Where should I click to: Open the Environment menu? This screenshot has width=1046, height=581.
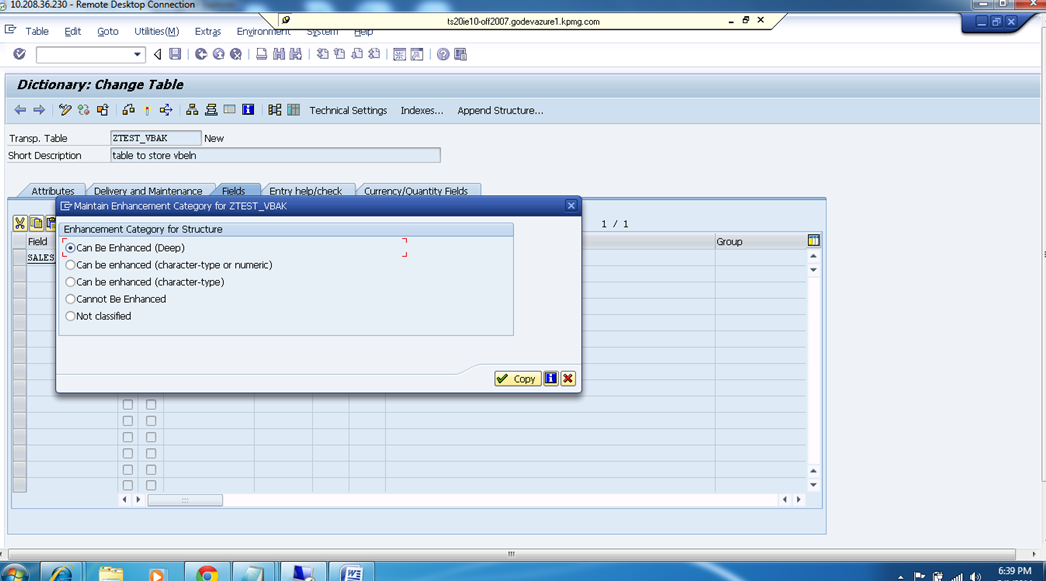[x=263, y=31]
